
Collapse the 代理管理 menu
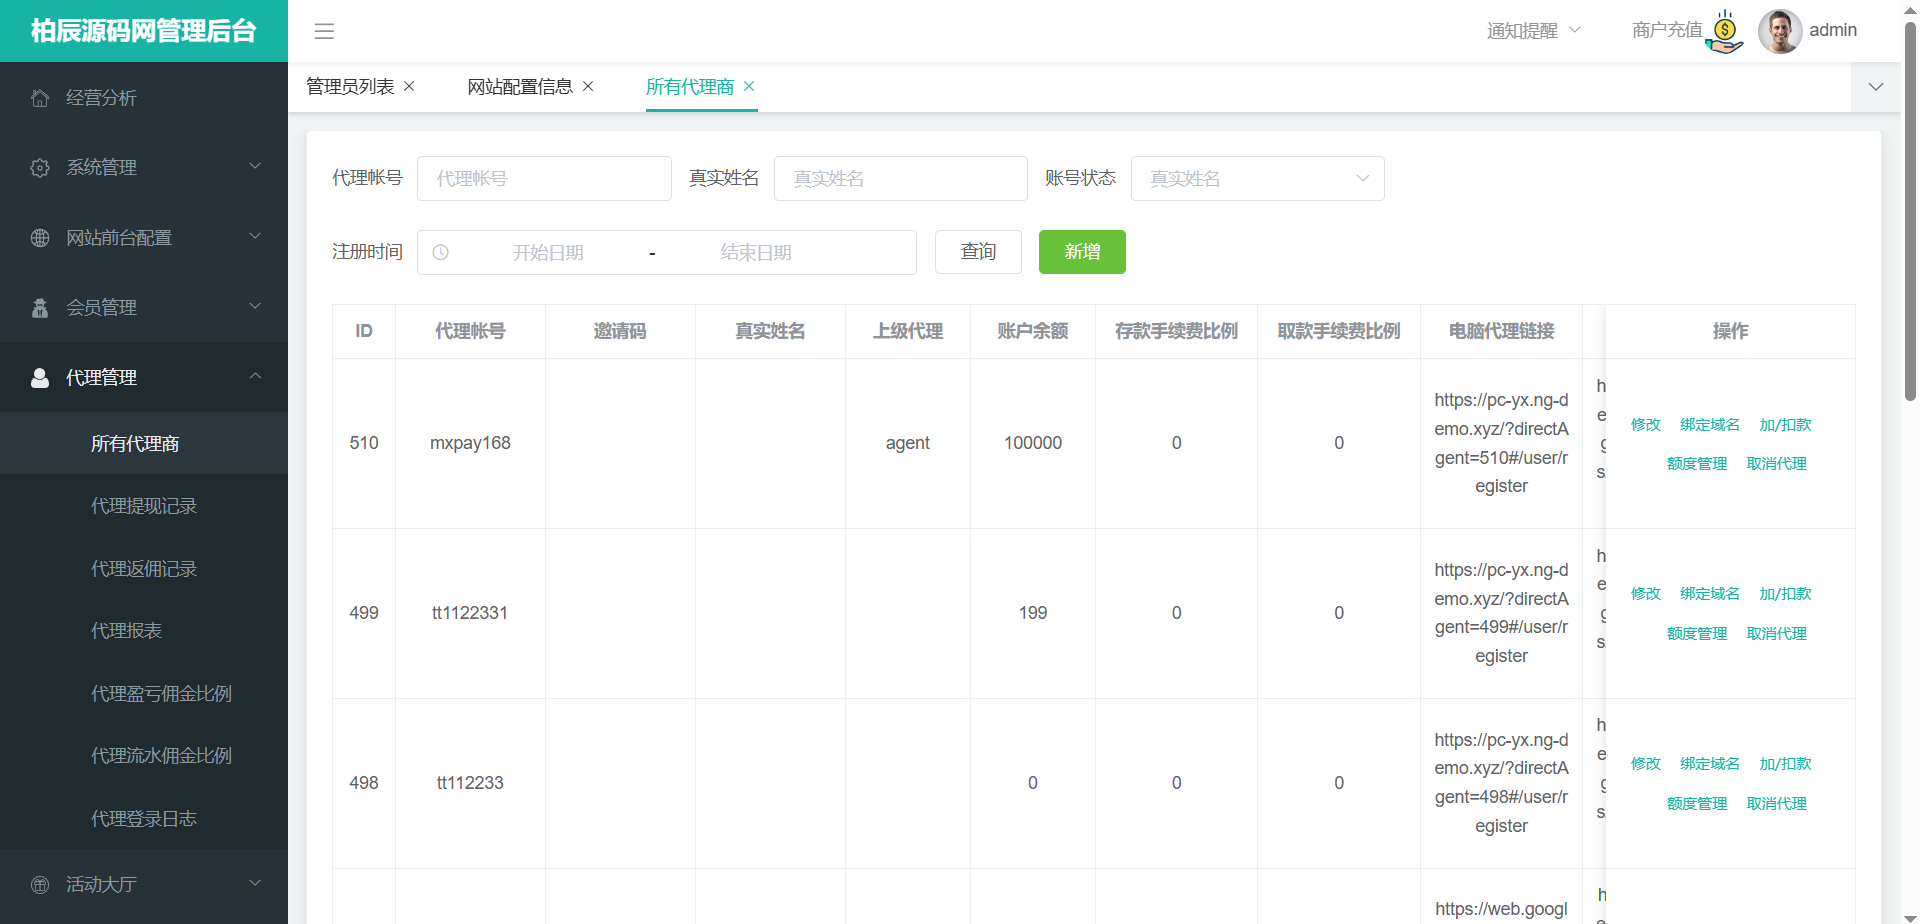point(255,377)
